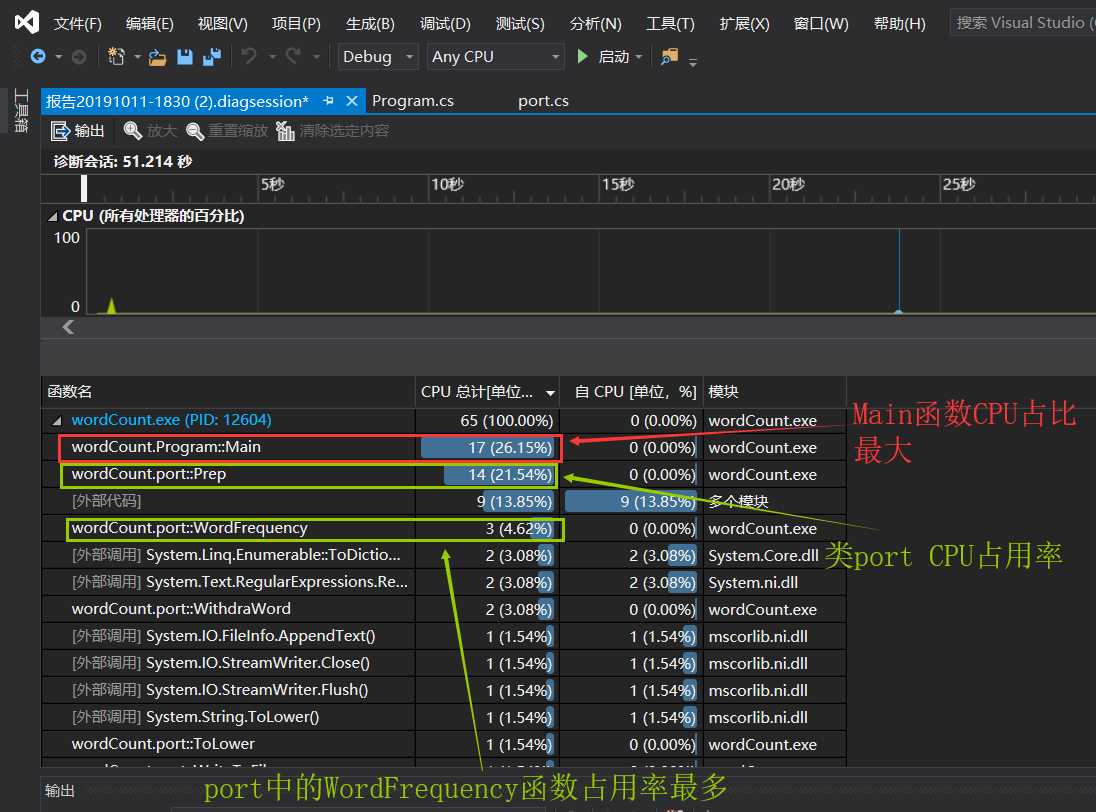Open the 工具(T) menu
Image resolution: width=1096 pixels, height=812 pixels.
[x=670, y=24]
